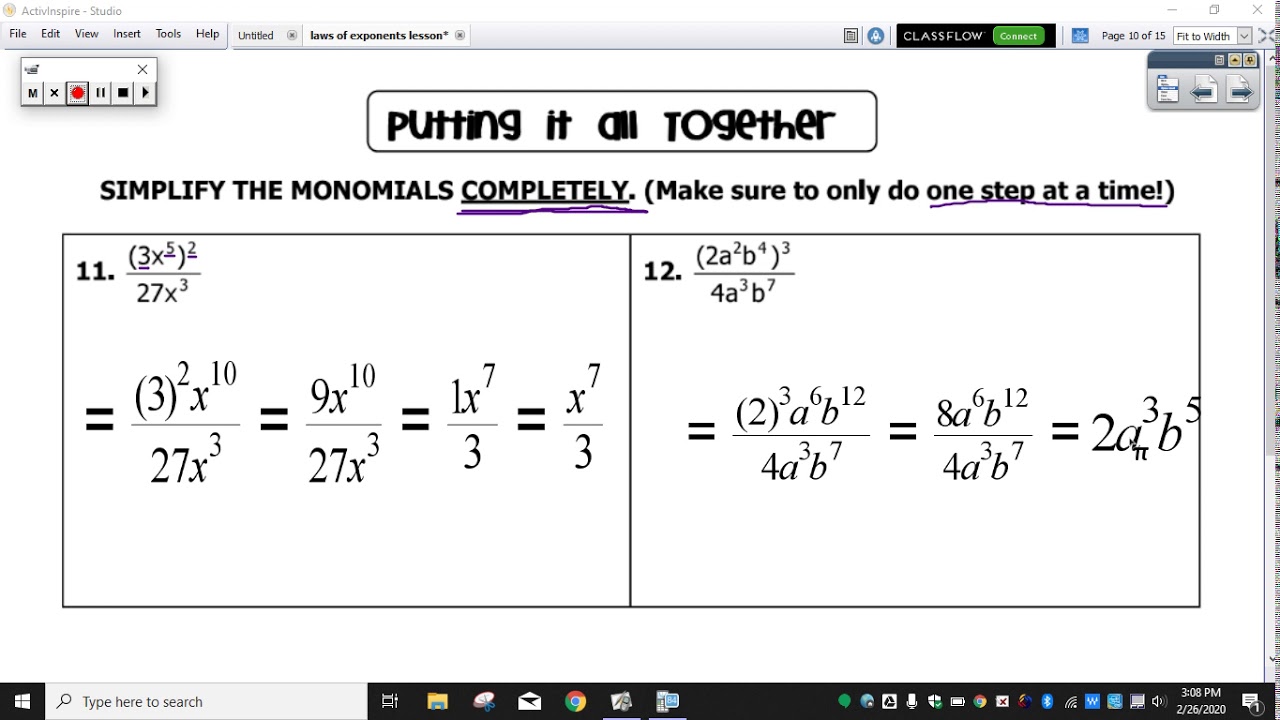Click the camcorder icon on recorder toolbar

pos(32,69)
